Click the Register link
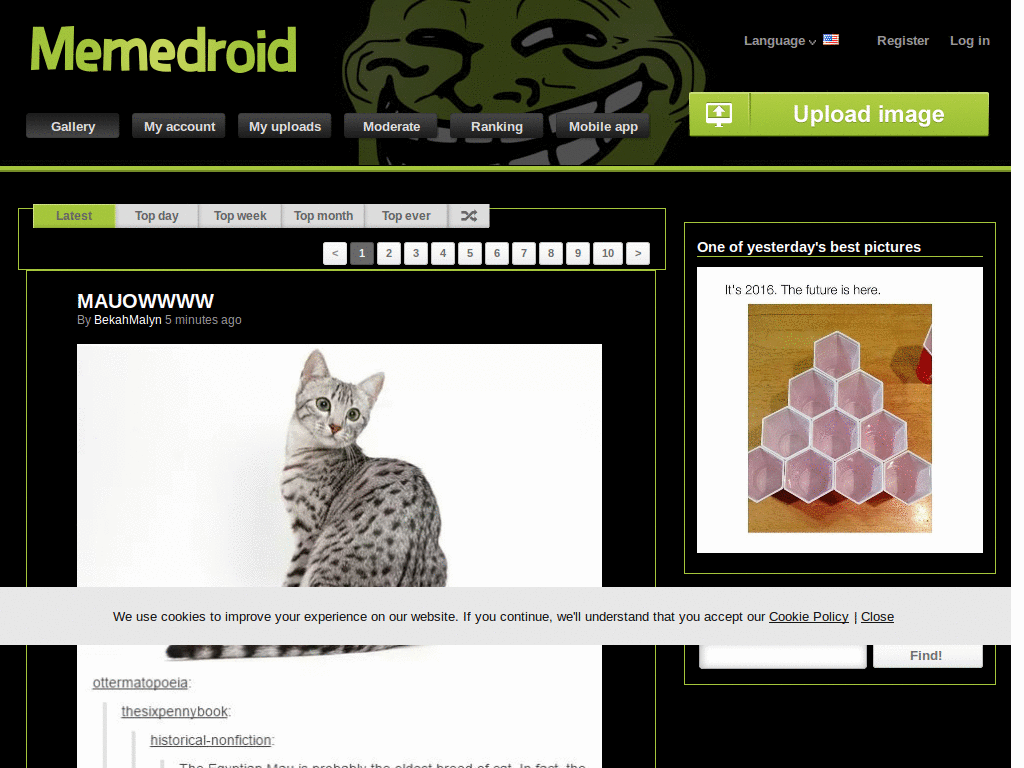The width and height of the screenshot is (1024, 768). tap(903, 40)
